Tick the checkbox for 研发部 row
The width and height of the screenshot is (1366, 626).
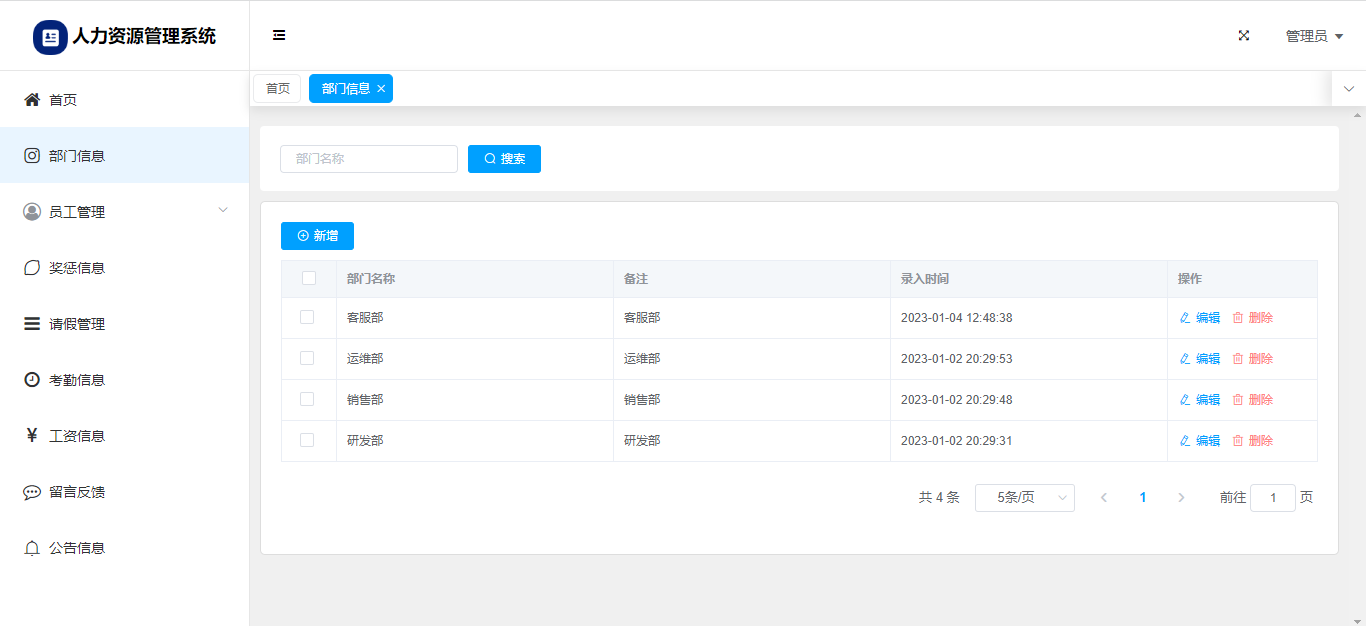click(307, 440)
